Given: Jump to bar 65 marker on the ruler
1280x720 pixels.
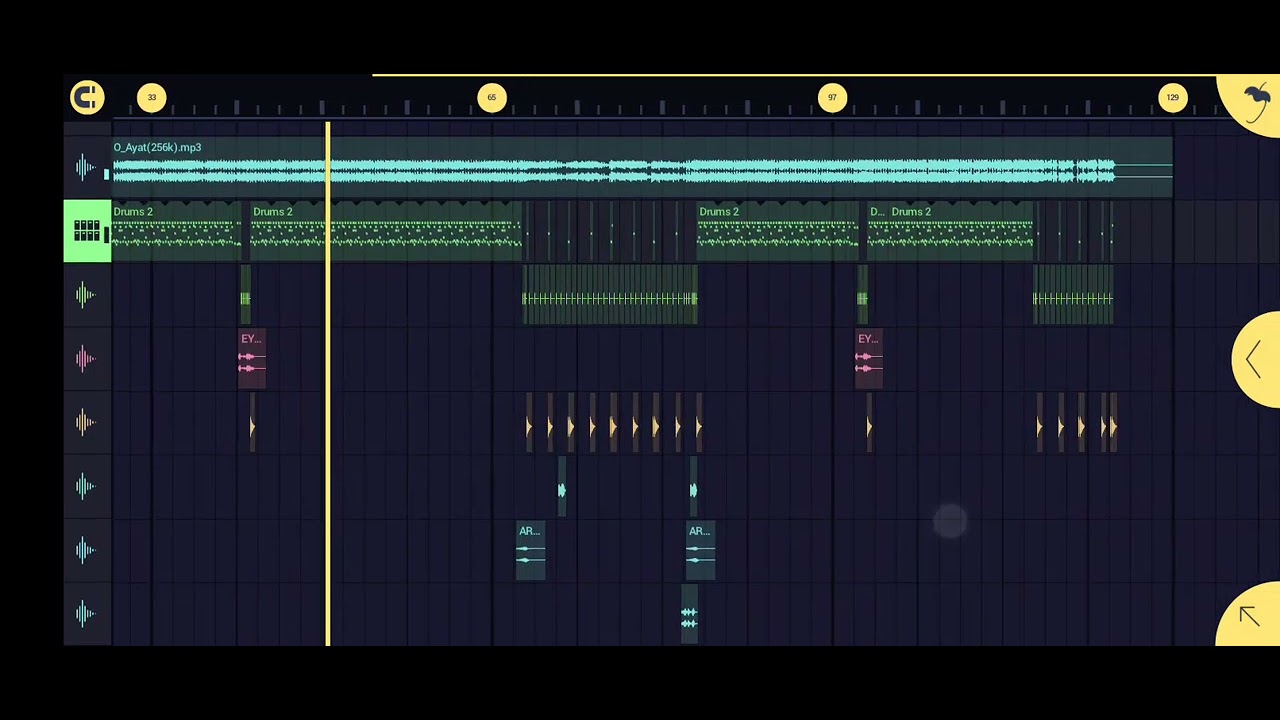Looking at the screenshot, I should (492, 97).
